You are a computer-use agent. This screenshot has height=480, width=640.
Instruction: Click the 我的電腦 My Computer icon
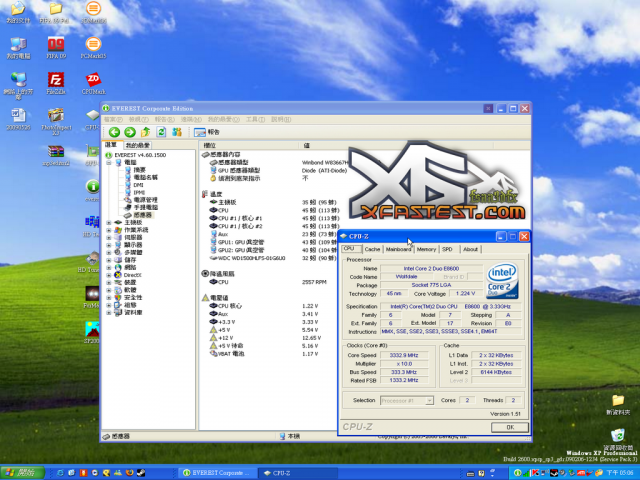(x=18, y=48)
